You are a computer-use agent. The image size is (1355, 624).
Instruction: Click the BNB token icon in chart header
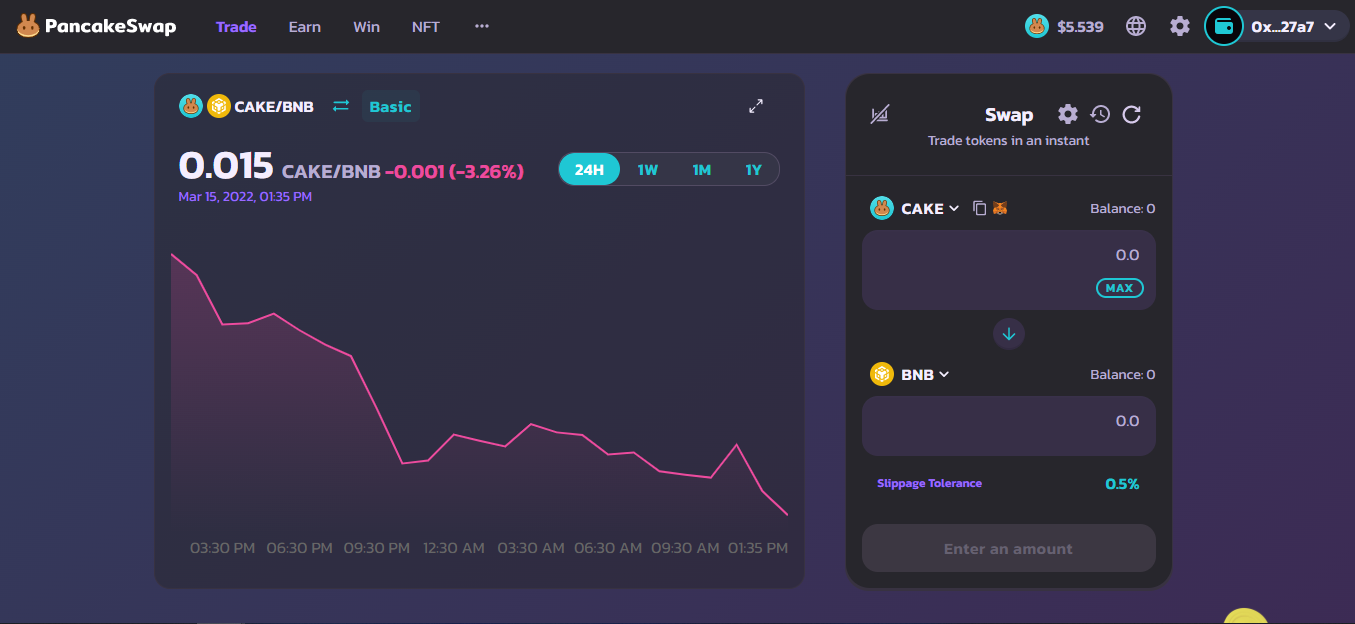(x=218, y=106)
